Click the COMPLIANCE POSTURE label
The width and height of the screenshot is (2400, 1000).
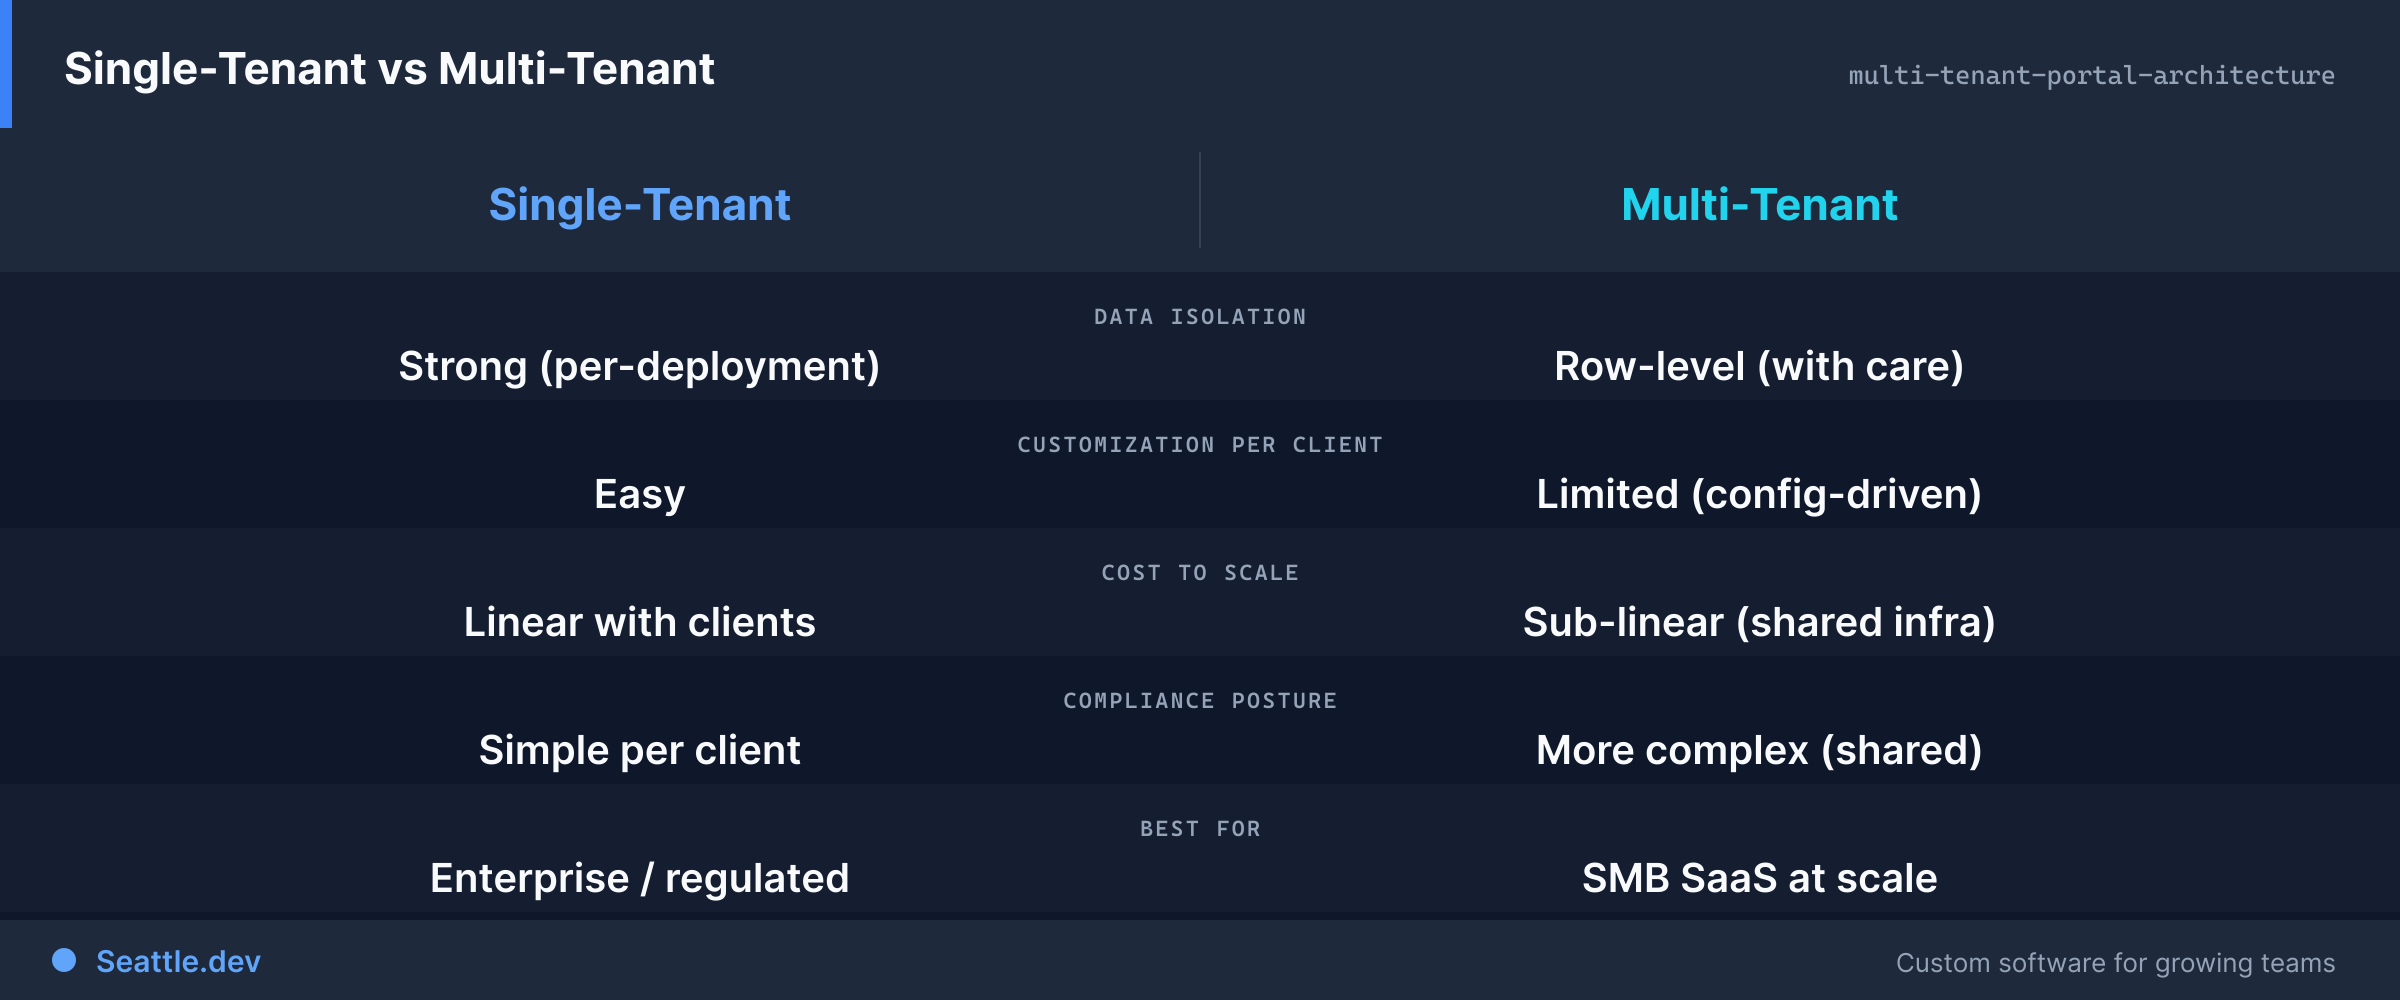1200,701
